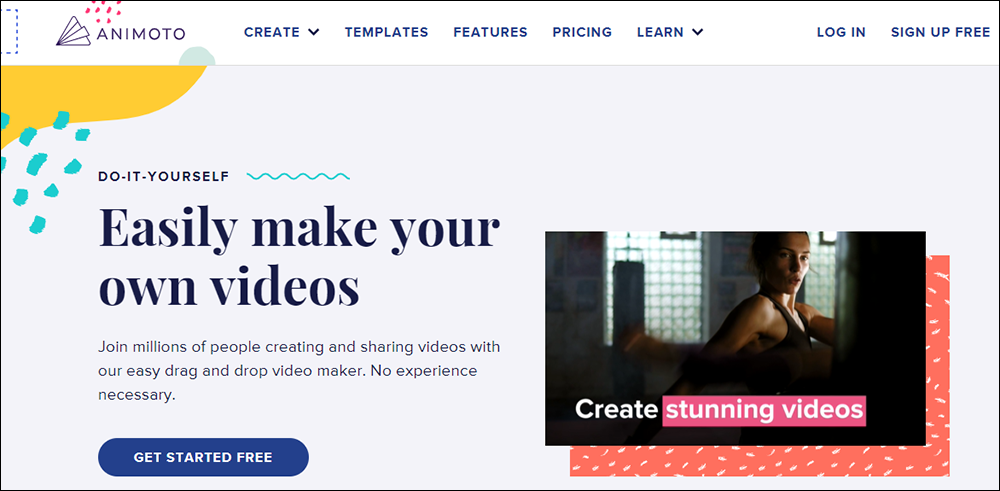Click the GET STARTED FREE button

[x=203, y=457]
